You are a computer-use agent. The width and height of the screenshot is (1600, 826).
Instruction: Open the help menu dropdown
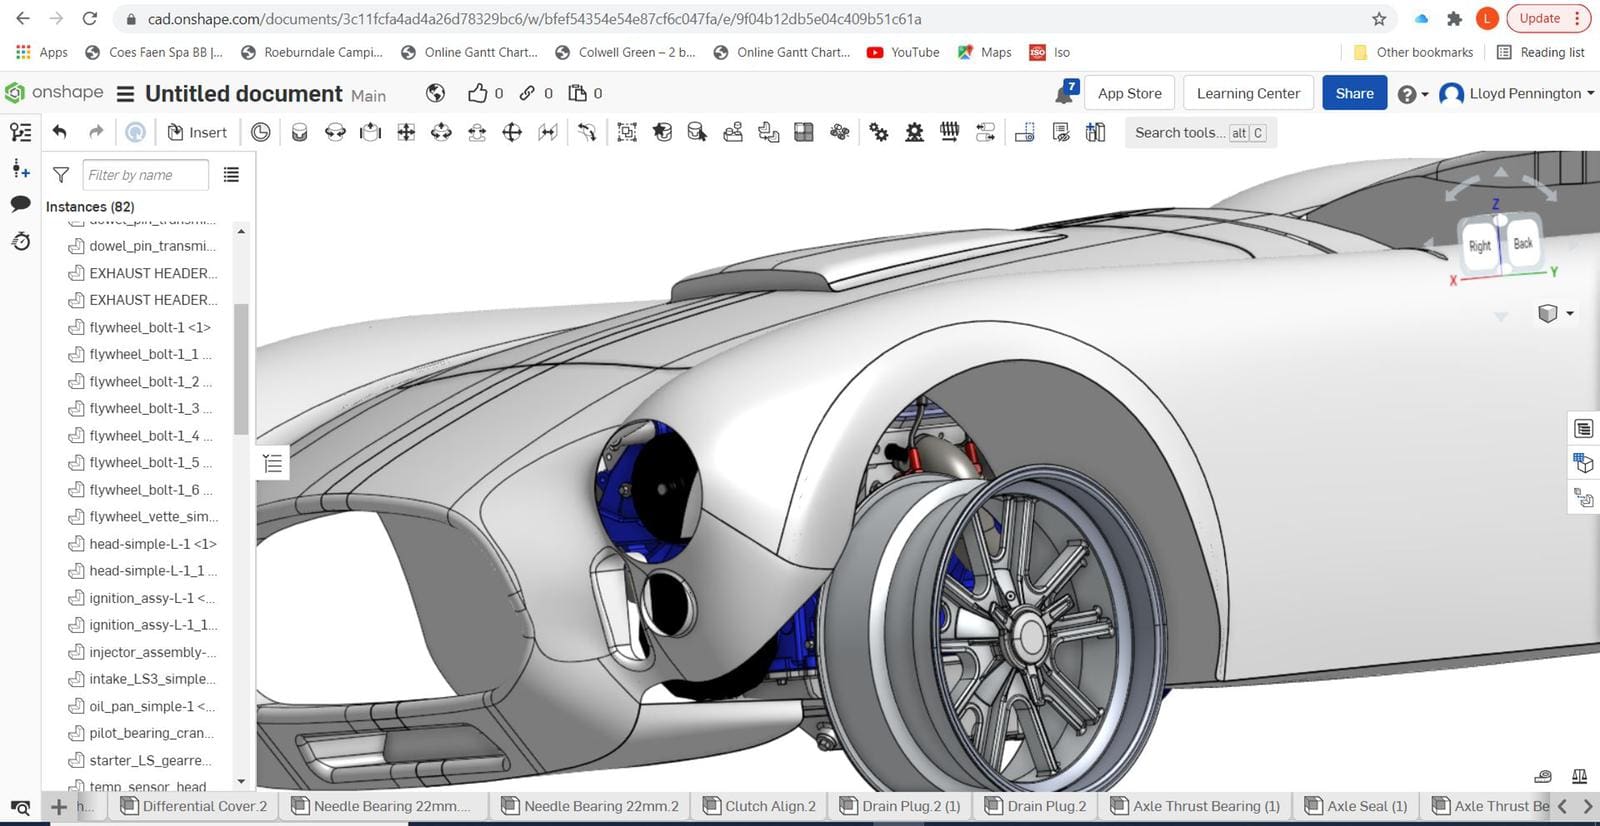tap(1412, 94)
